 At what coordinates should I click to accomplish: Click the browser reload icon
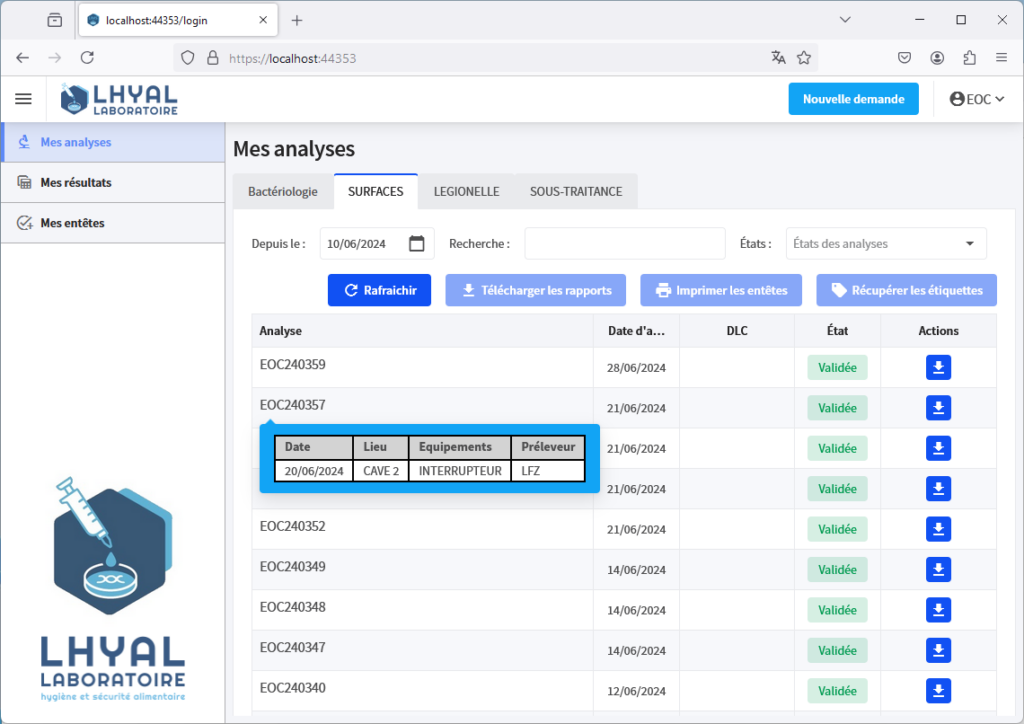click(87, 57)
